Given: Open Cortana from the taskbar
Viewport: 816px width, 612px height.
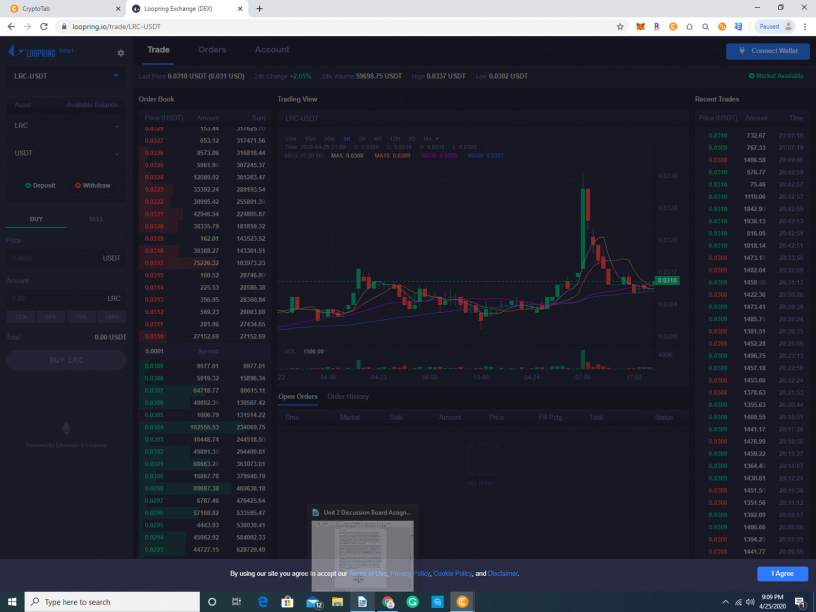Looking at the screenshot, I should (x=212, y=602).
